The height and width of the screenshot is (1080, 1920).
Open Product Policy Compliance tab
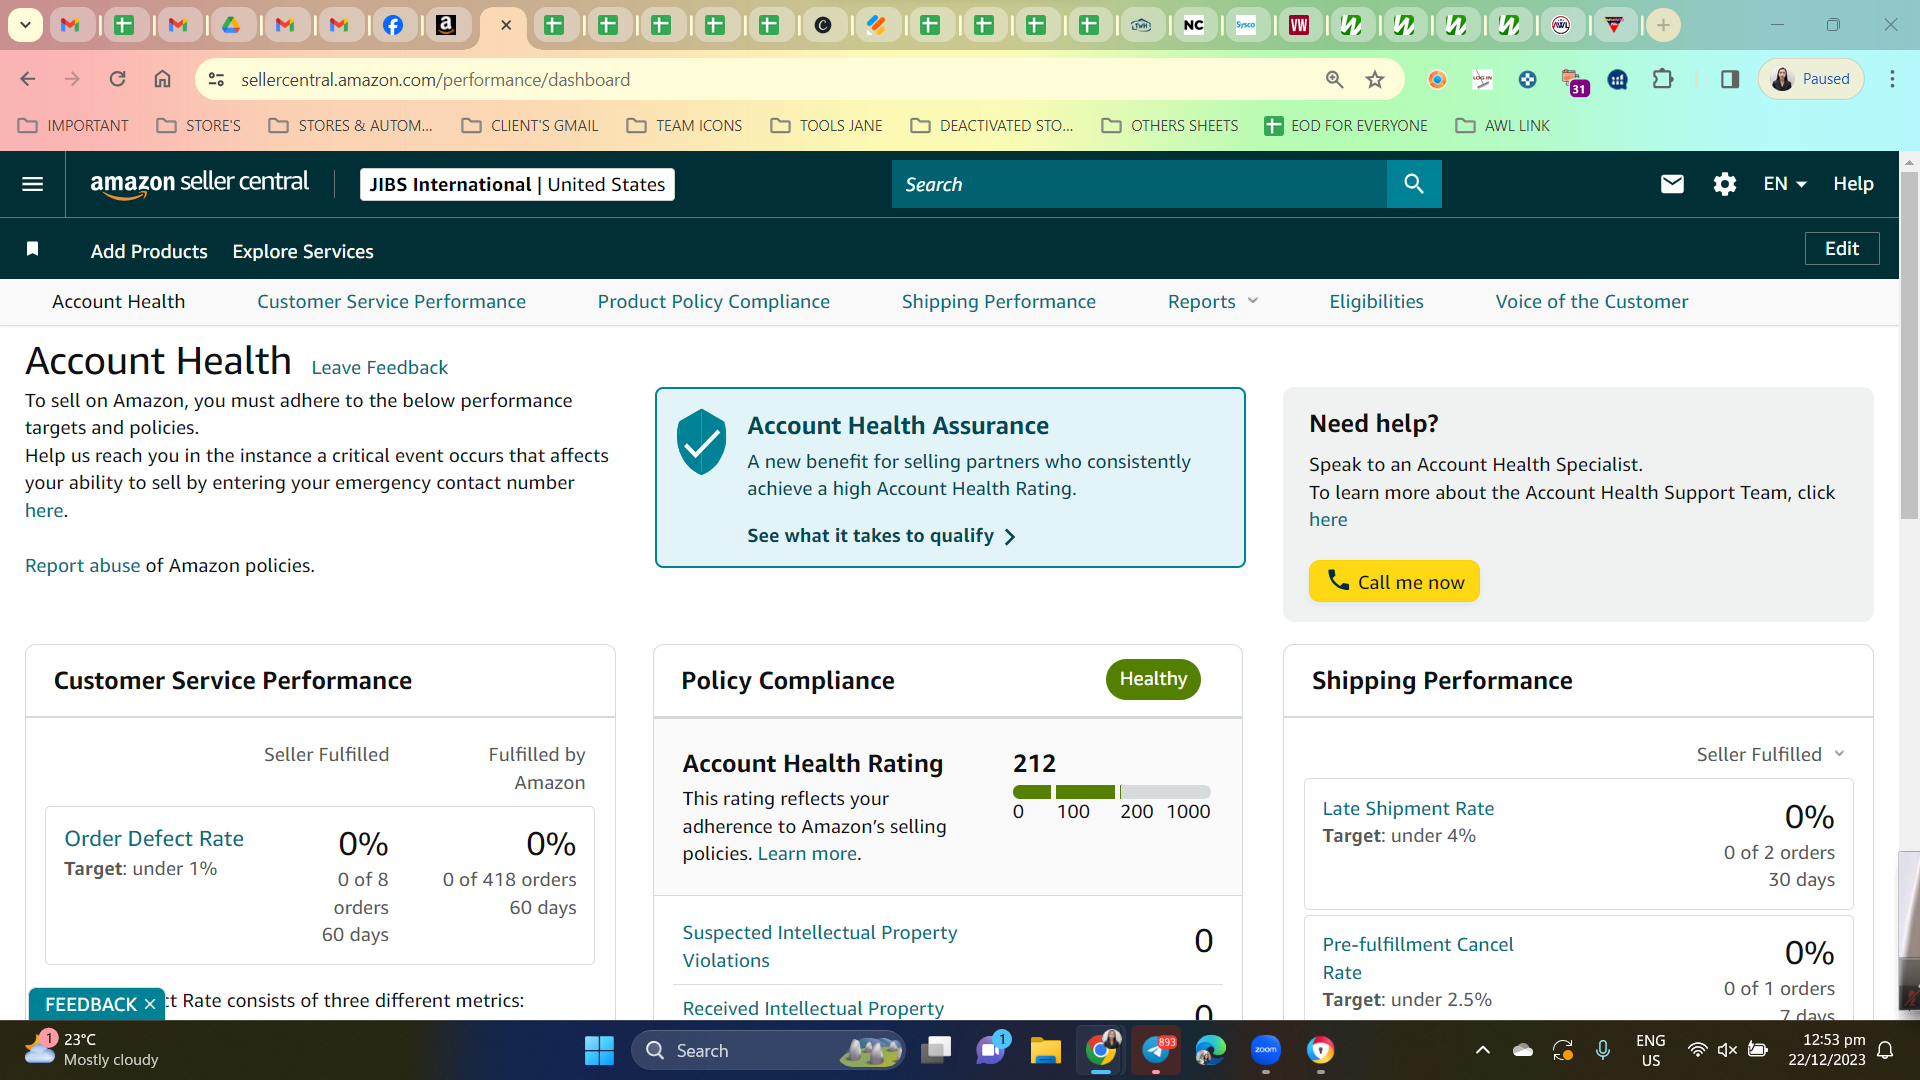[x=713, y=301]
